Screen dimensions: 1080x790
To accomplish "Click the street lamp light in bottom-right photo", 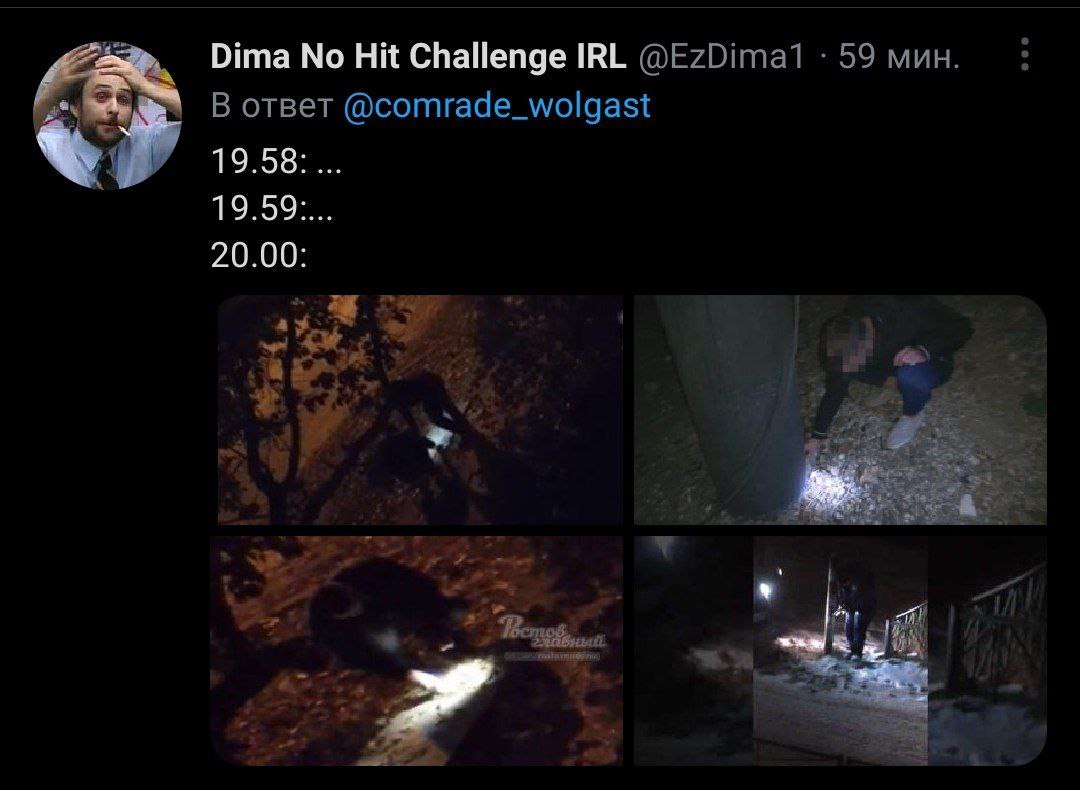I will 765,590.
